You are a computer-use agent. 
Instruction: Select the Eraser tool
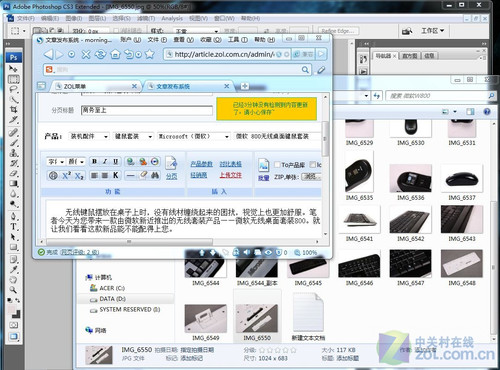coord(14,173)
